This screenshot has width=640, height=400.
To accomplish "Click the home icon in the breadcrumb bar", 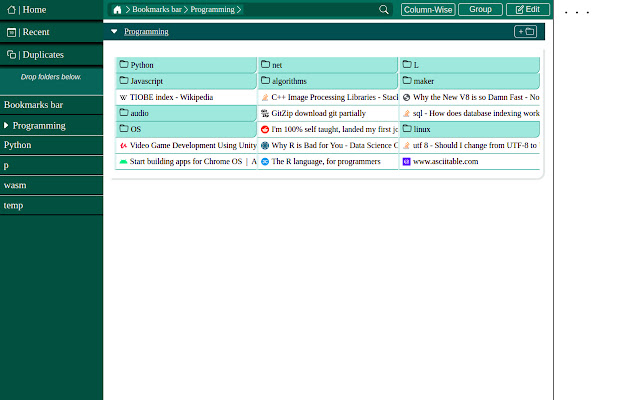I will coord(117,10).
